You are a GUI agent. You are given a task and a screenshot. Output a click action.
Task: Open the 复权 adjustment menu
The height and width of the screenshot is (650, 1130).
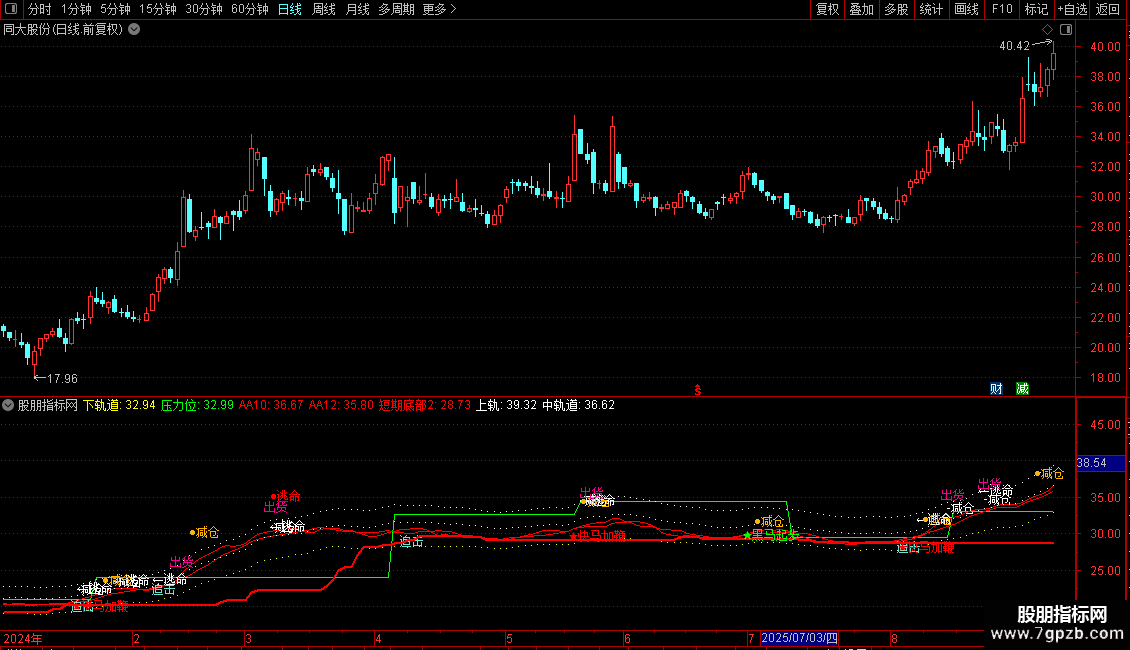coord(827,9)
